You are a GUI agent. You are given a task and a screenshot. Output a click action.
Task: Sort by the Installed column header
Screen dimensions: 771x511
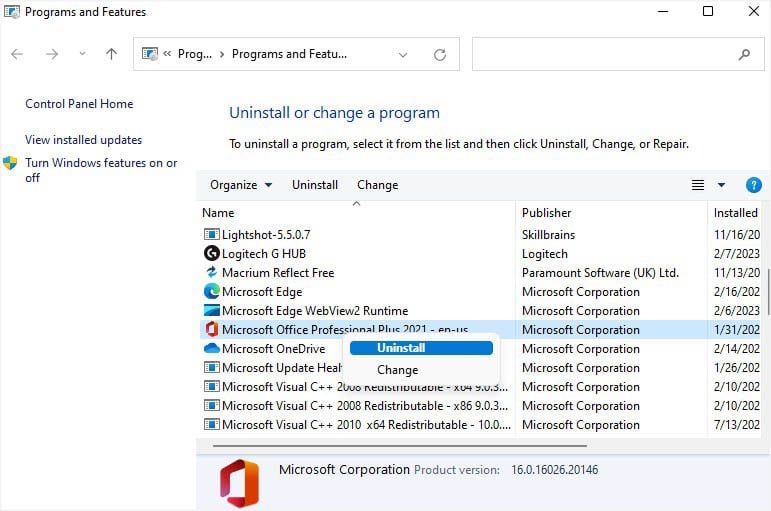point(736,212)
